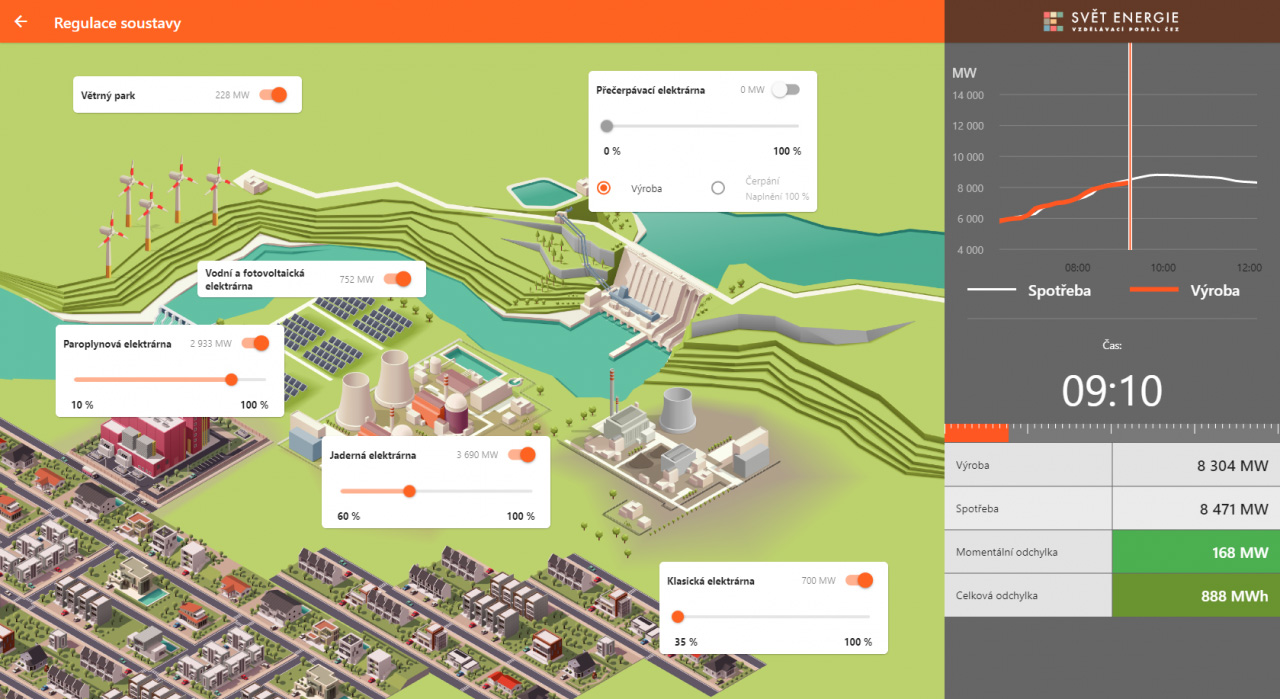Image resolution: width=1280 pixels, height=699 pixels.
Task: Toggle the Větrný park switch off
Action: (x=273, y=95)
